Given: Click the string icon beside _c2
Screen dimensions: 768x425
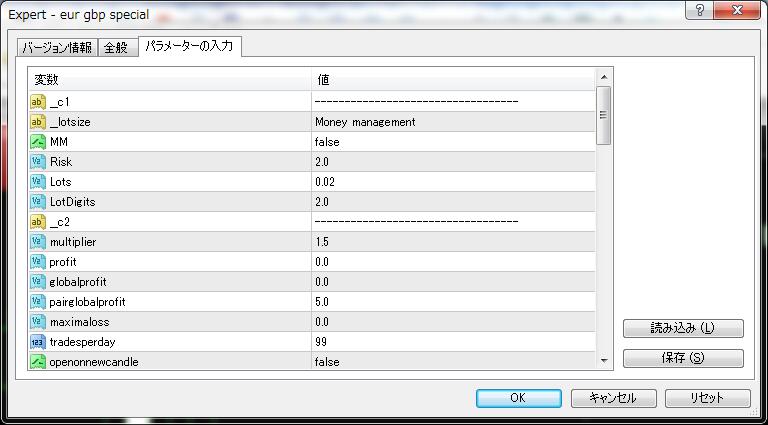Looking at the screenshot, I should [38, 222].
